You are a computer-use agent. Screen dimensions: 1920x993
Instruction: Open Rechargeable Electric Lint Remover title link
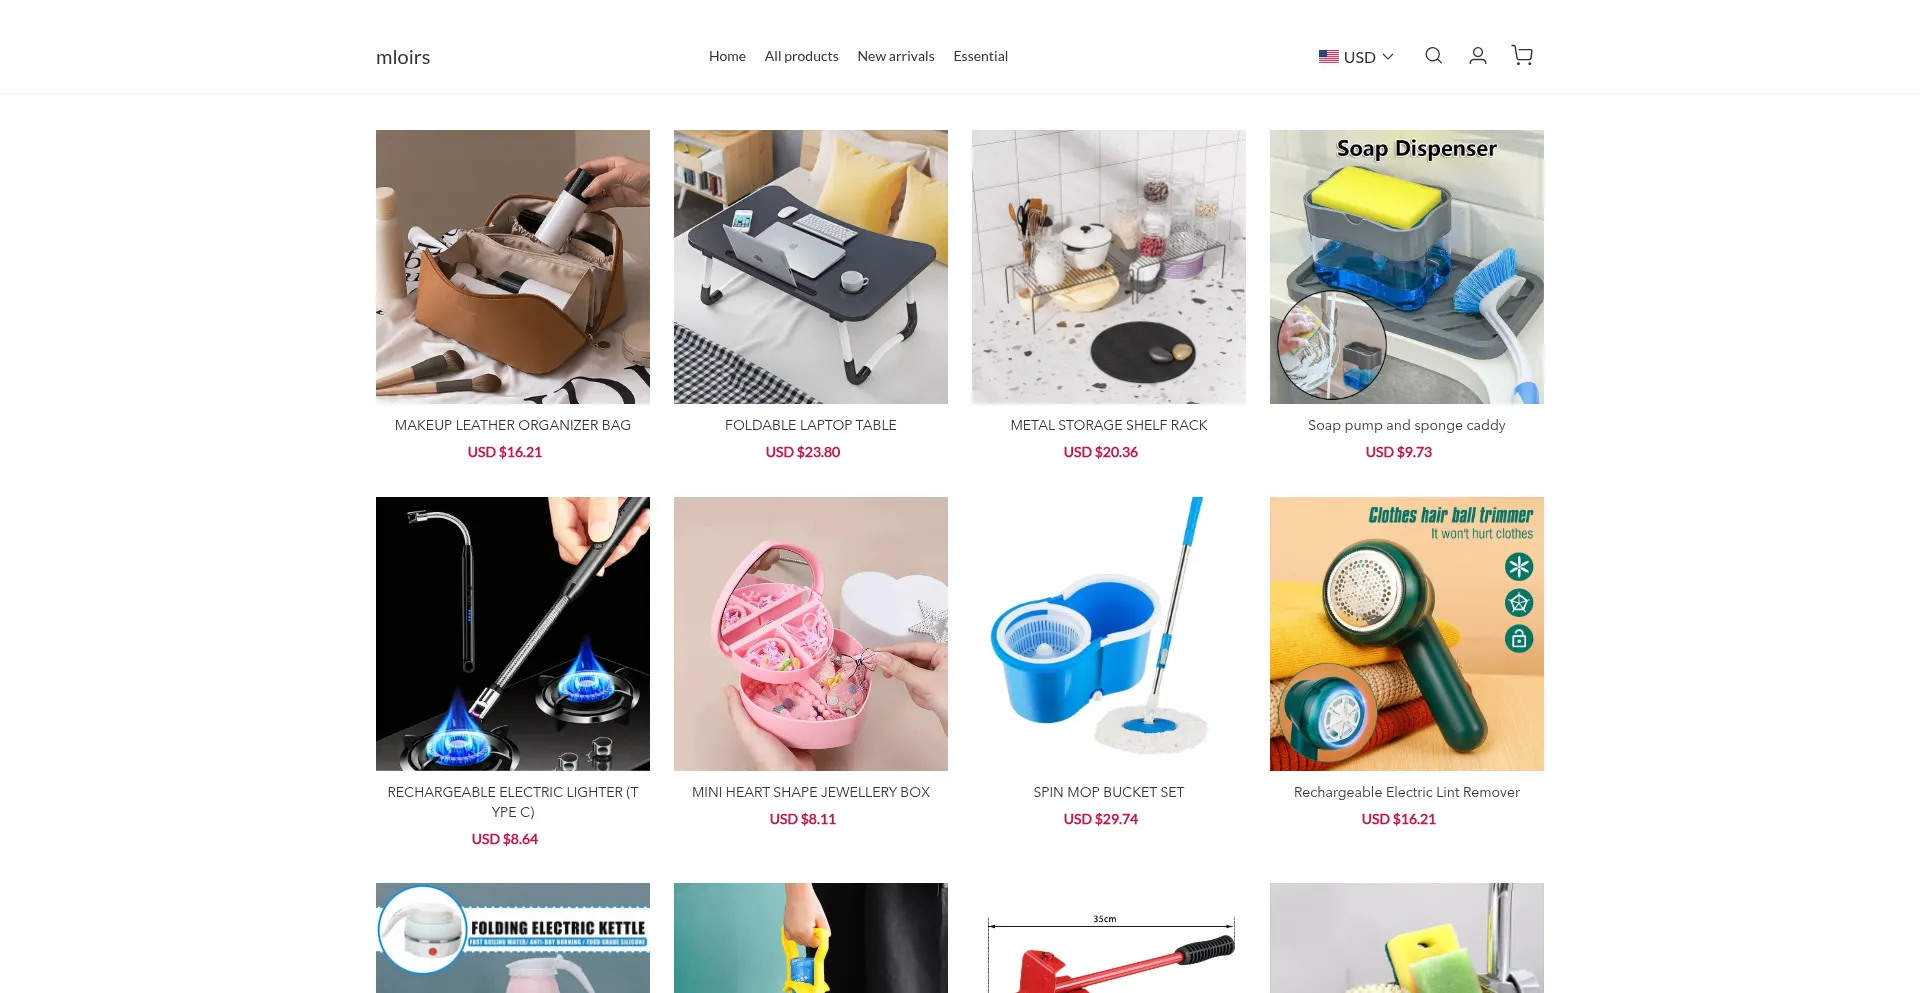[1407, 792]
